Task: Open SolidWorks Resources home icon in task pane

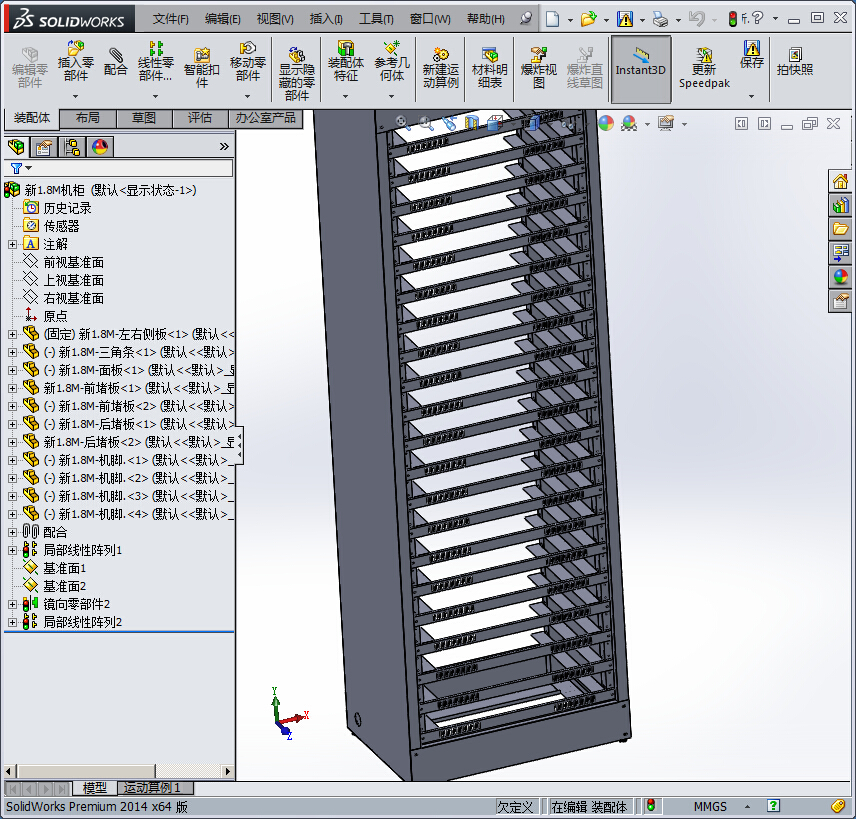Action: 840,182
